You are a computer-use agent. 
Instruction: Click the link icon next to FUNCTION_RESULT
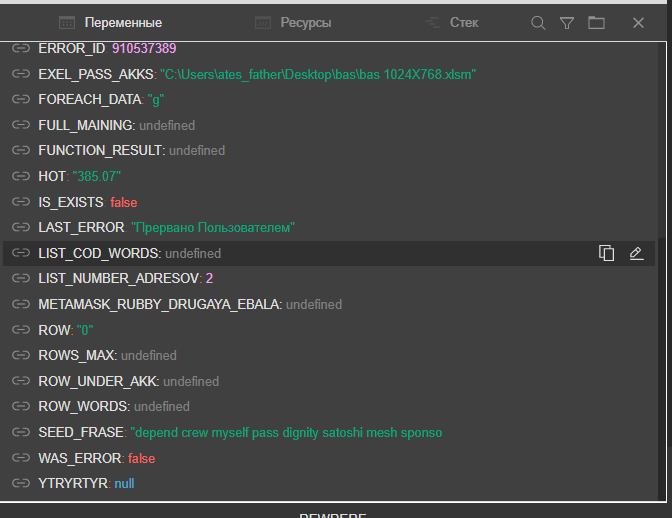click(x=21, y=150)
